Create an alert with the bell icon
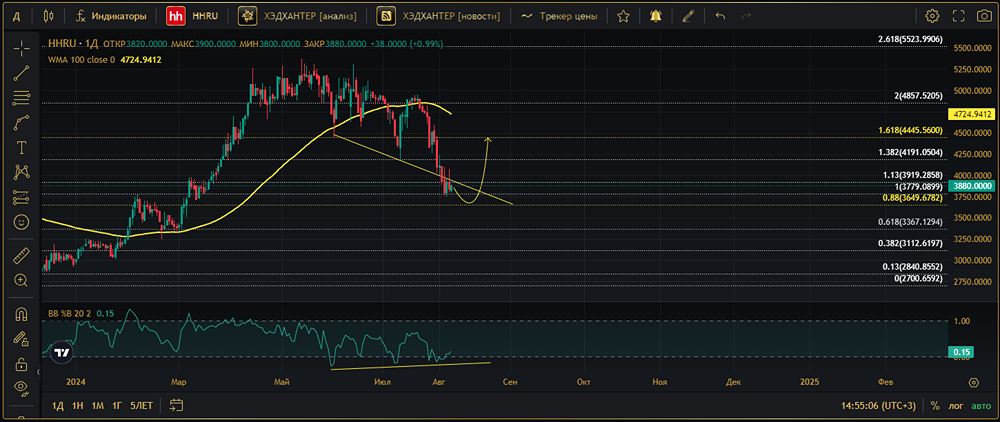 (x=655, y=16)
